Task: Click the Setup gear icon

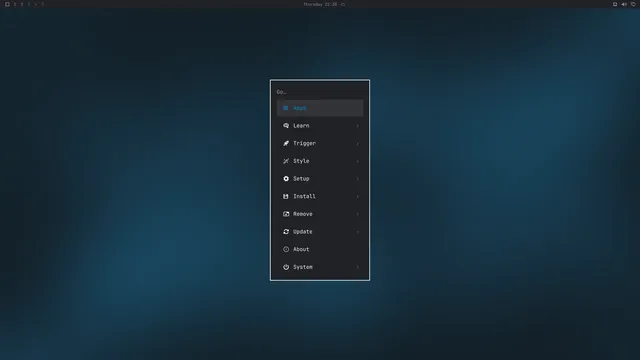Action: (286, 179)
